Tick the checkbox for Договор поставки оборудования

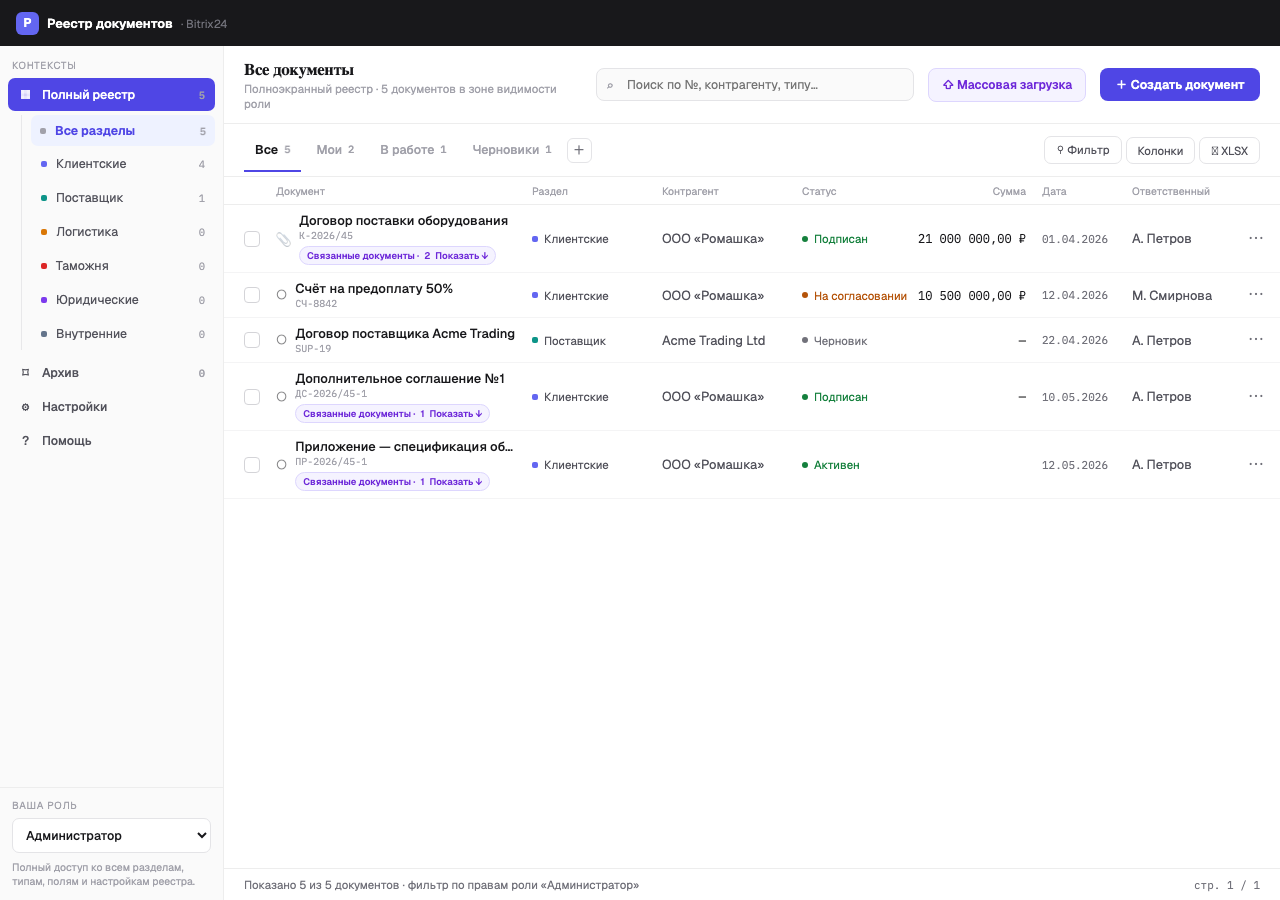252,239
